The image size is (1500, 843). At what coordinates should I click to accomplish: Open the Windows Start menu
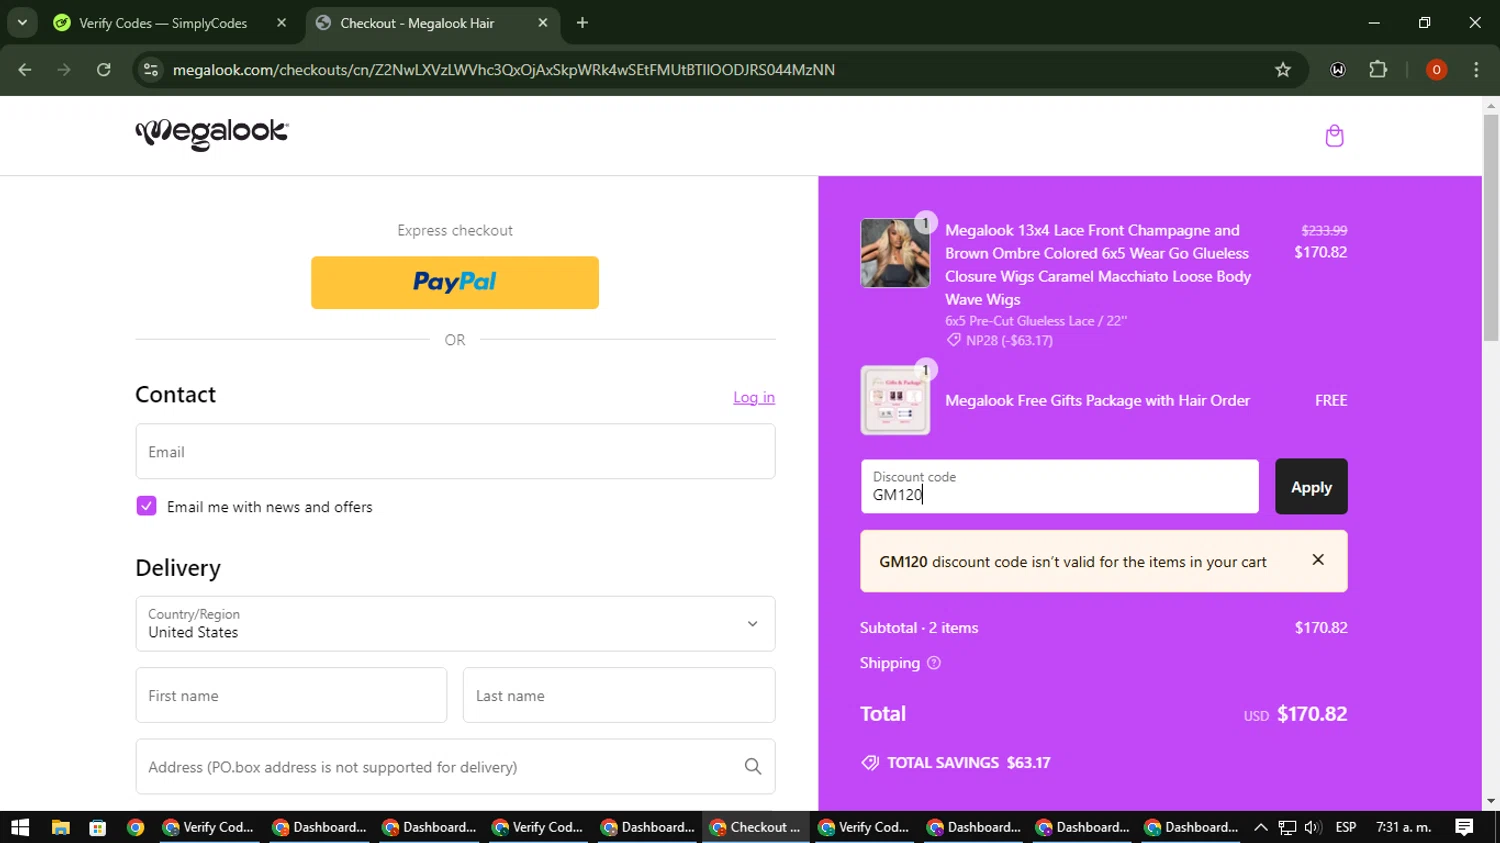coord(20,827)
